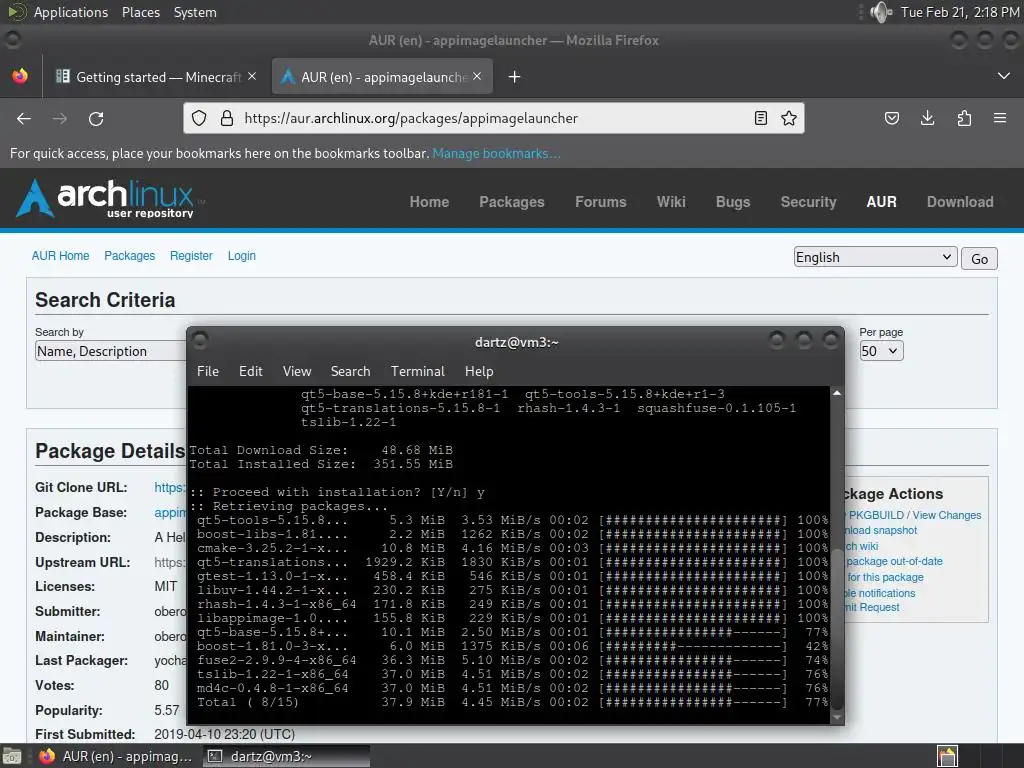
Task: Click the Manage bookmarks link
Action: (x=496, y=153)
